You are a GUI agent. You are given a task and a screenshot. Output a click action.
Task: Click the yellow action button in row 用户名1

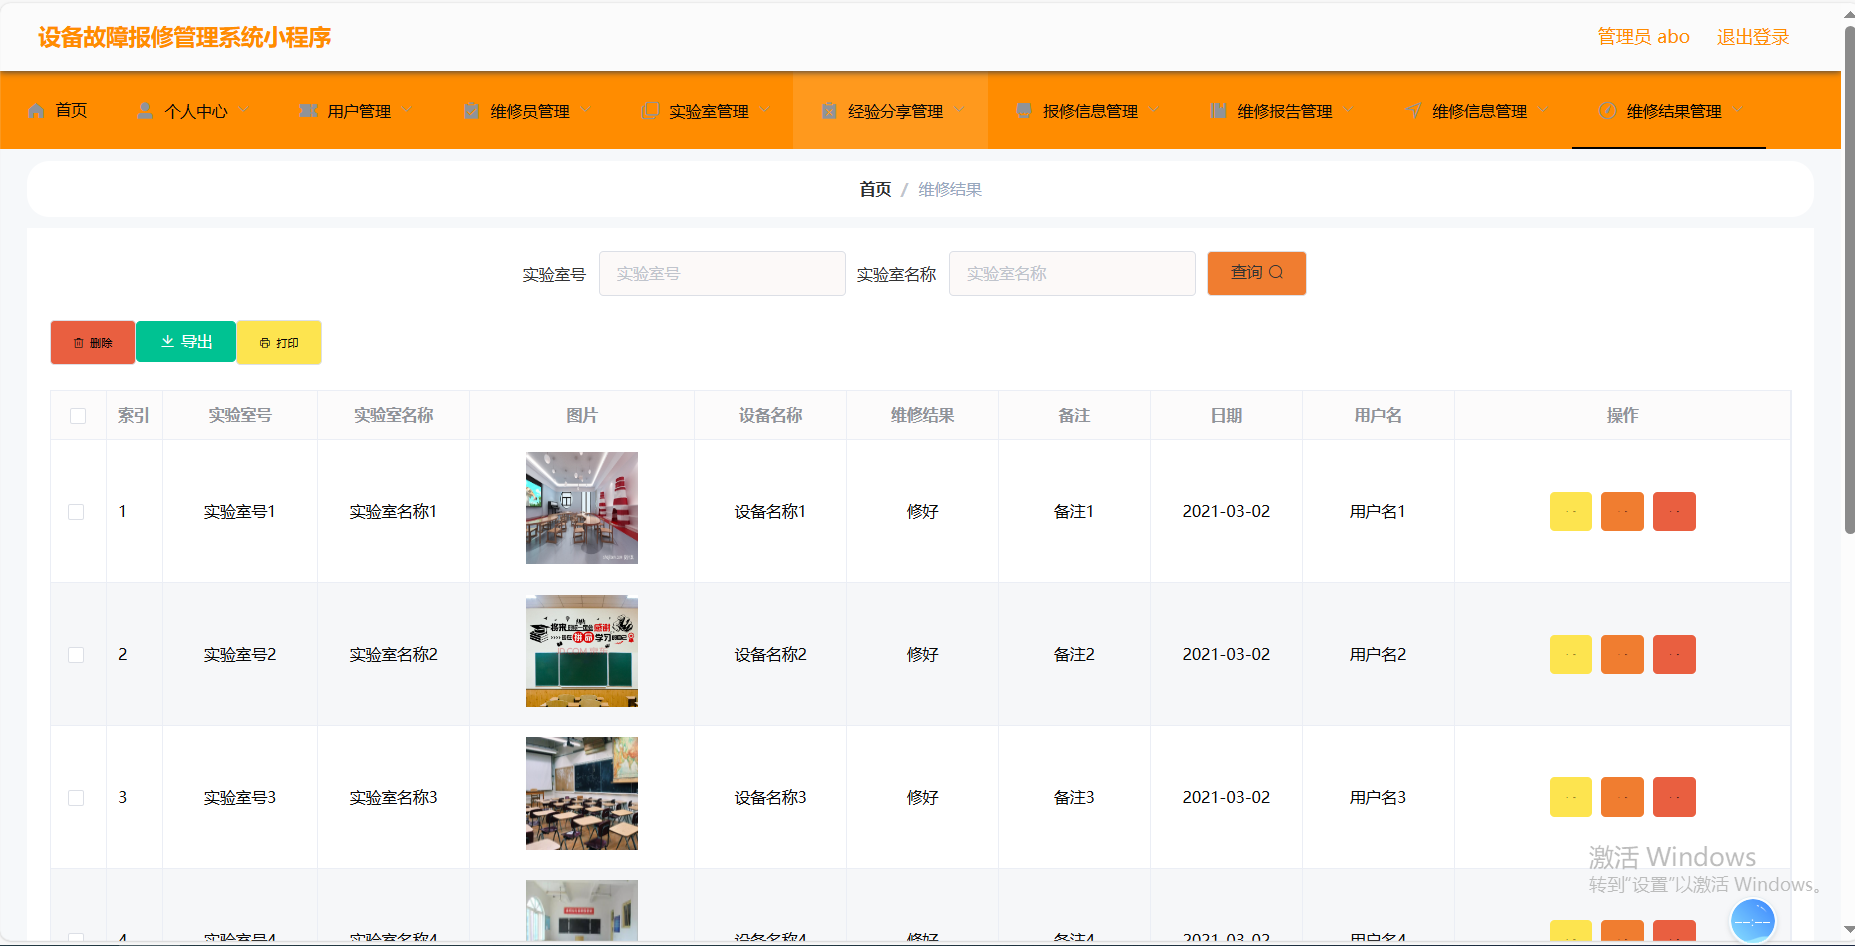tap(1571, 512)
